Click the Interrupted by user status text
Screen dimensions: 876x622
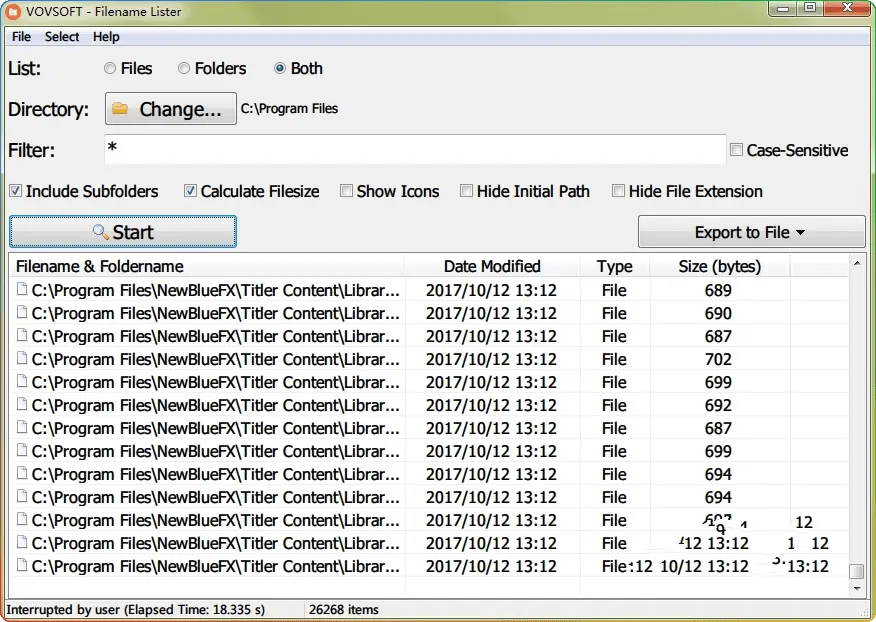pyautogui.click(x=136, y=610)
